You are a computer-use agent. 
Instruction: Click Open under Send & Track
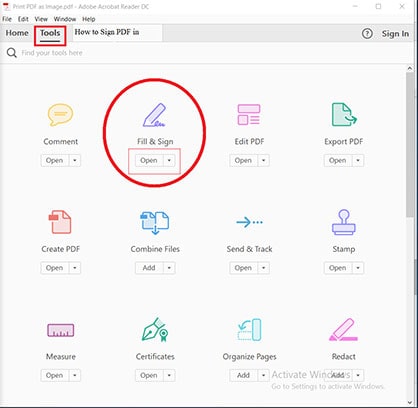point(243,268)
